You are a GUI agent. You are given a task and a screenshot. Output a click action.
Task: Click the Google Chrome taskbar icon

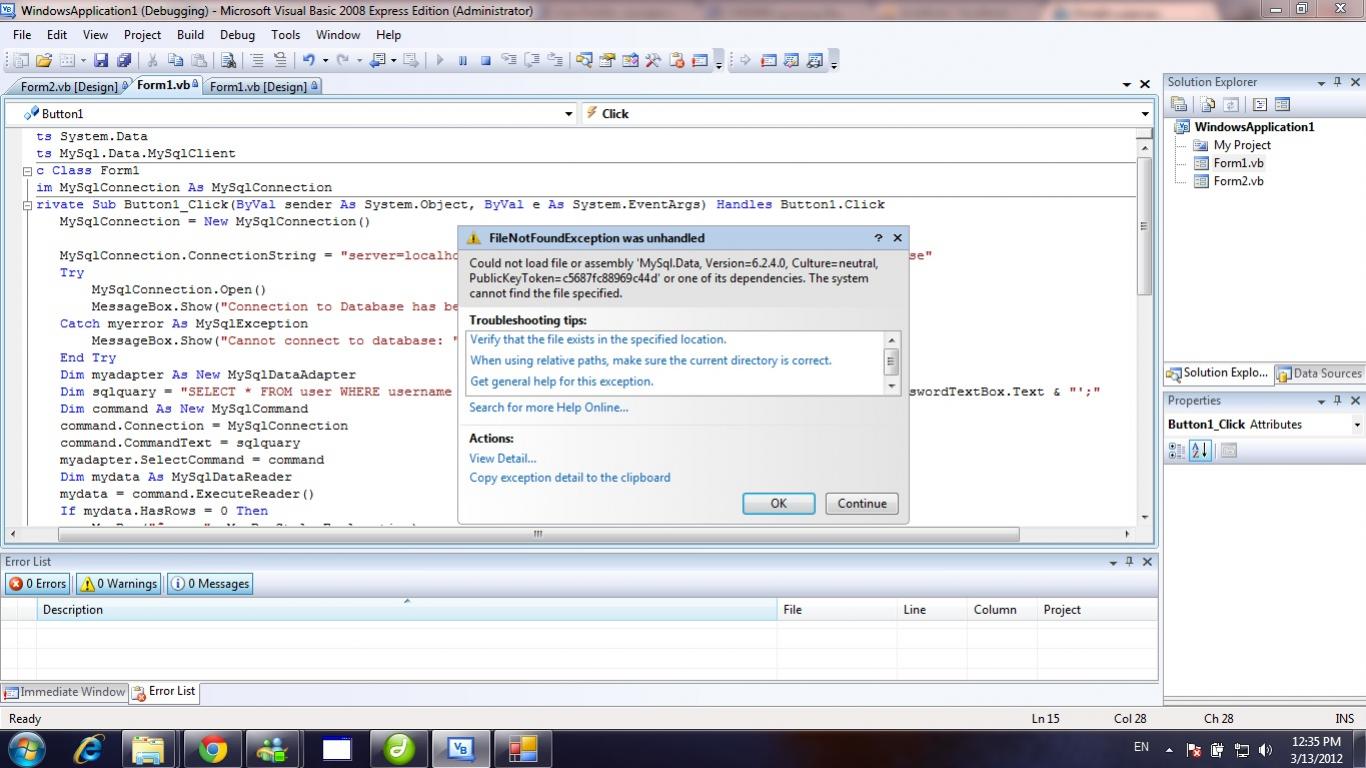[212, 749]
